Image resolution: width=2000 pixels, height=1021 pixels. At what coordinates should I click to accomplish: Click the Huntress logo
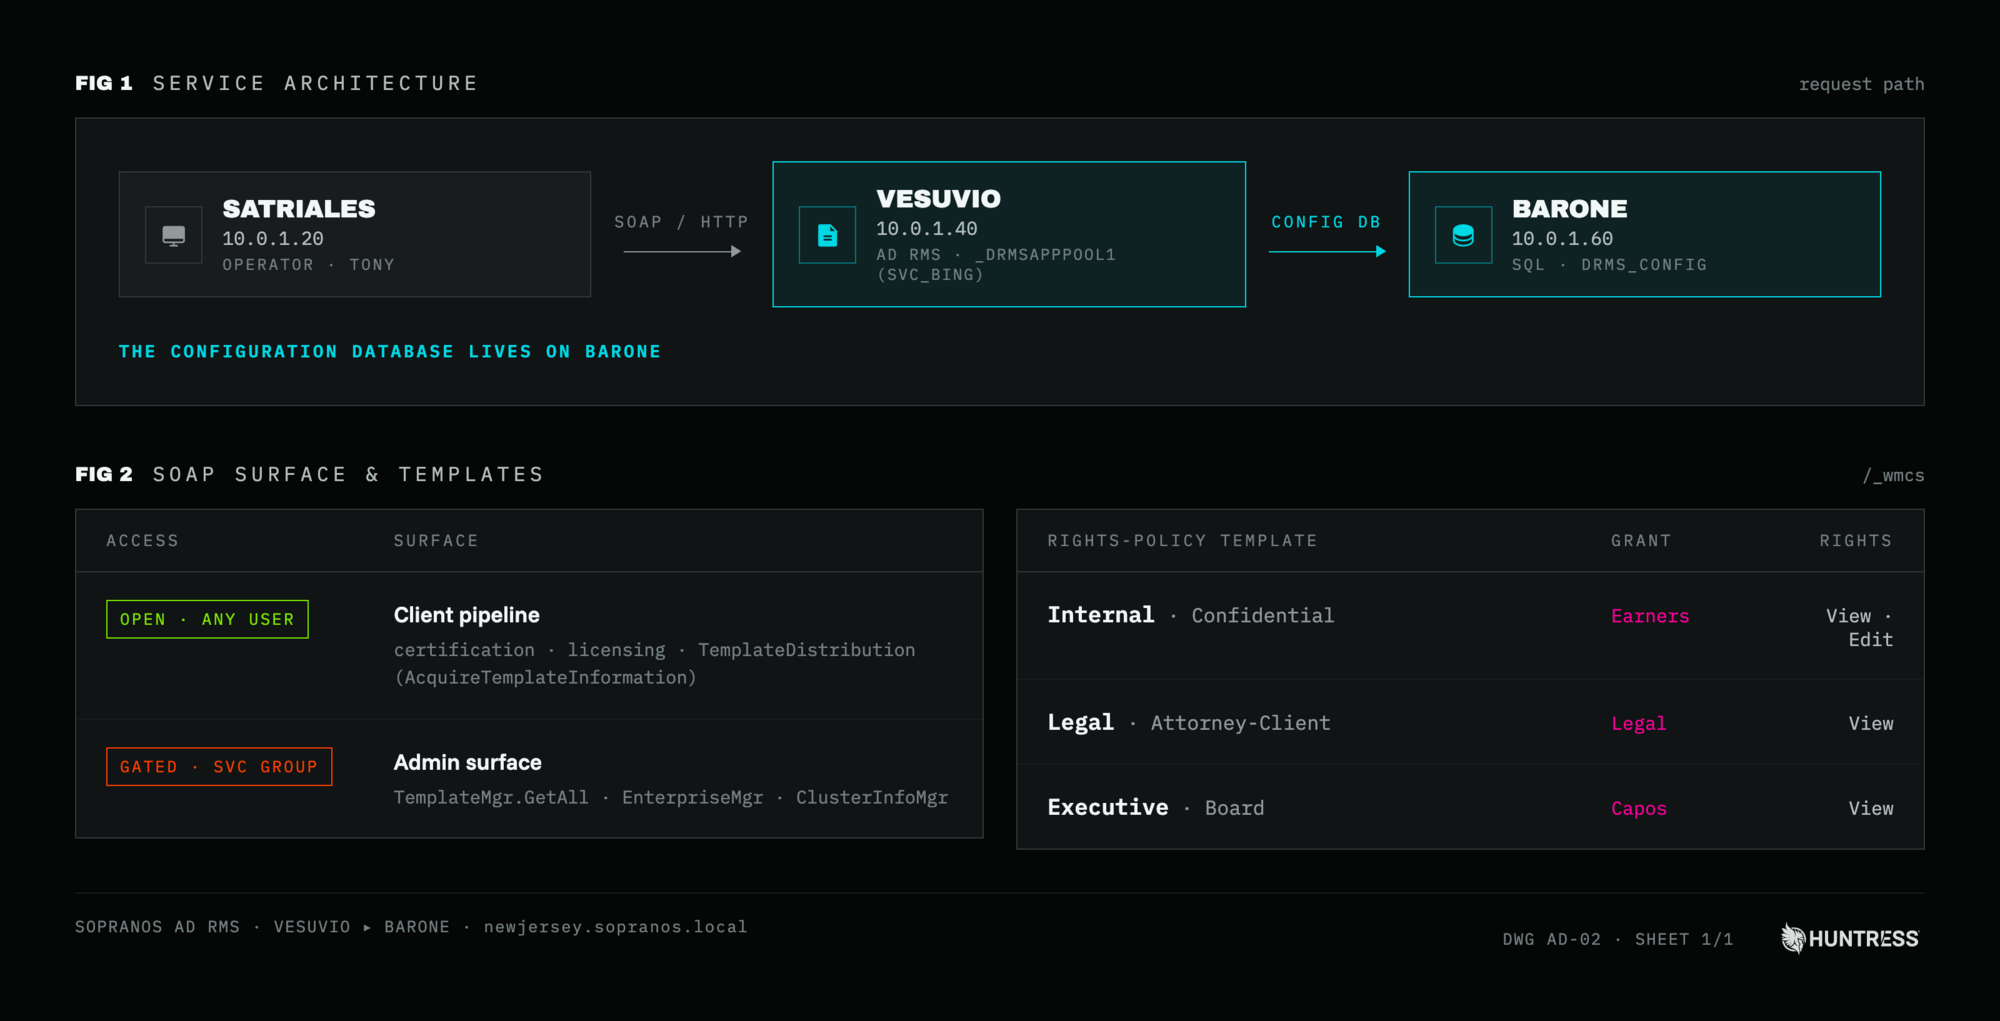point(1849,939)
